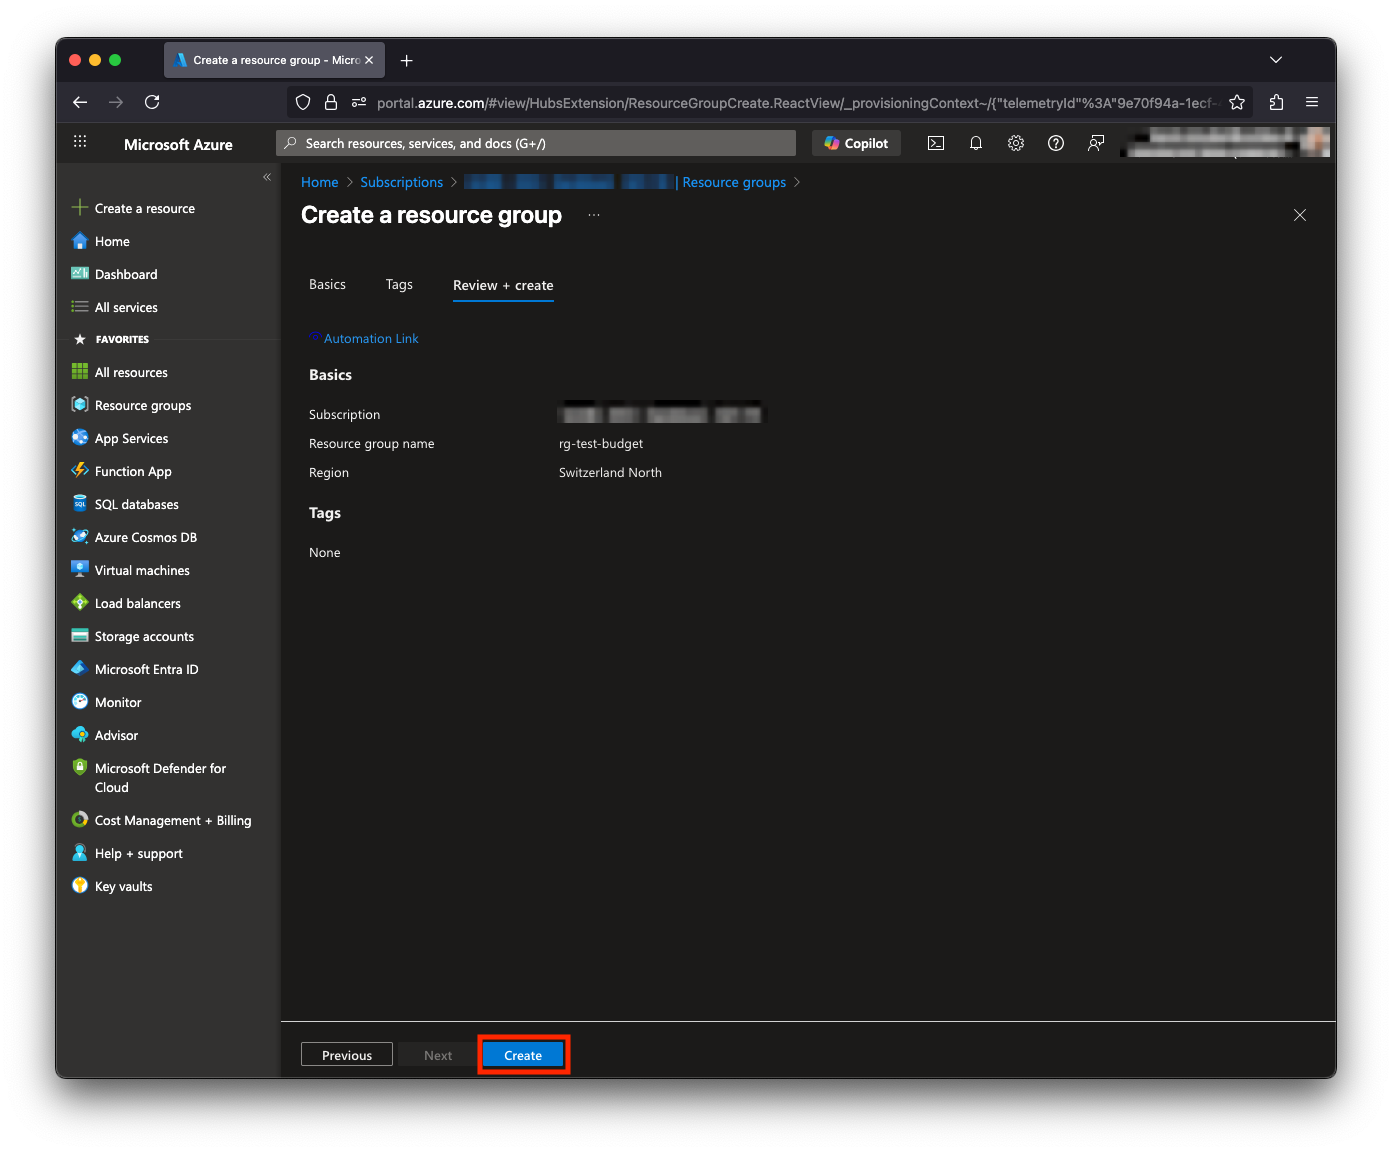Open App Services
Screen dimensions: 1392x1152
point(130,438)
